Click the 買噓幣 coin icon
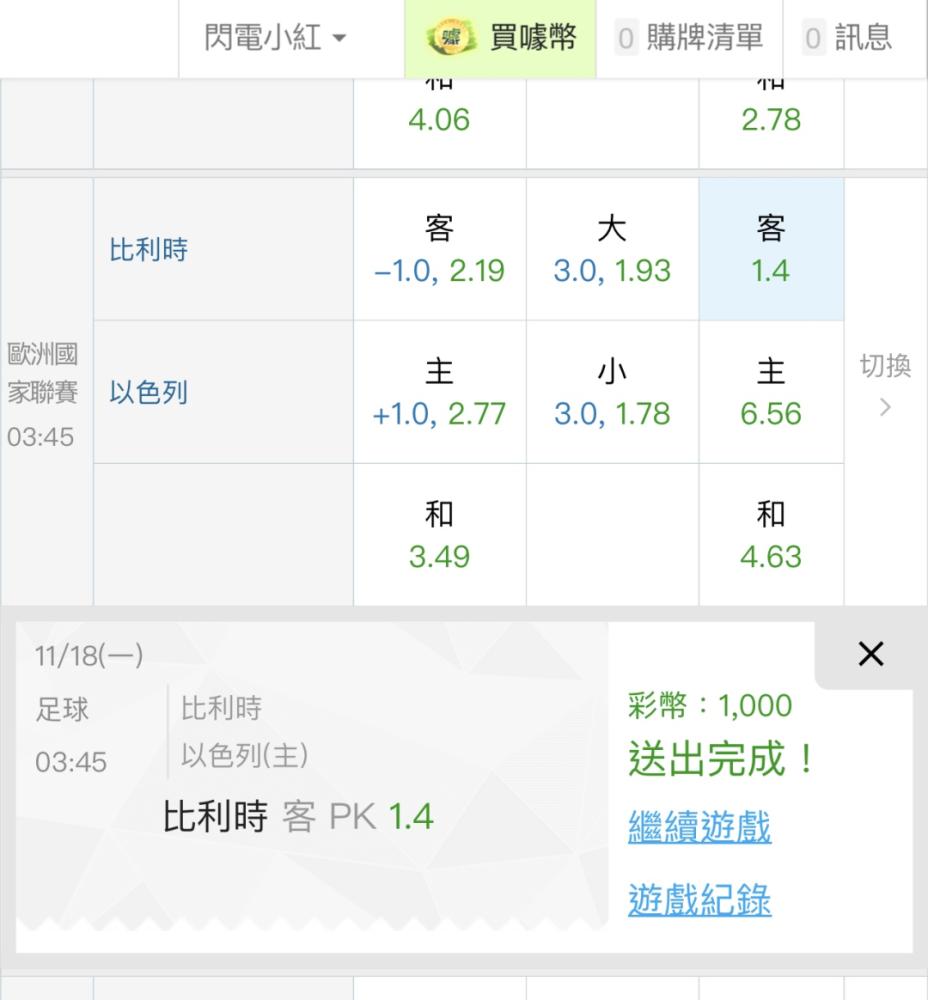This screenshot has height=1000, width=928. (x=451, y=37)
